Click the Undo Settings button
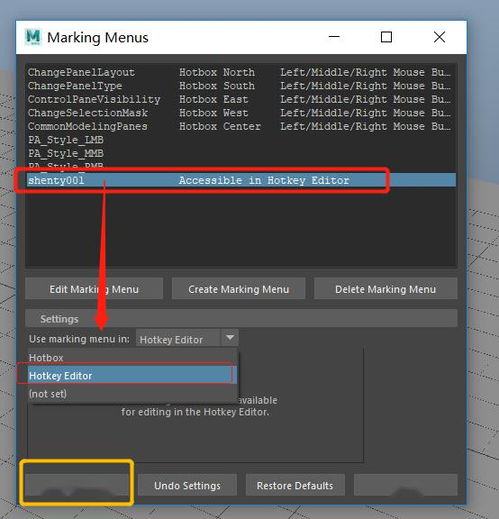Image resolution: width=499 pixels, height=519 pixels. (x=187, y=485)
